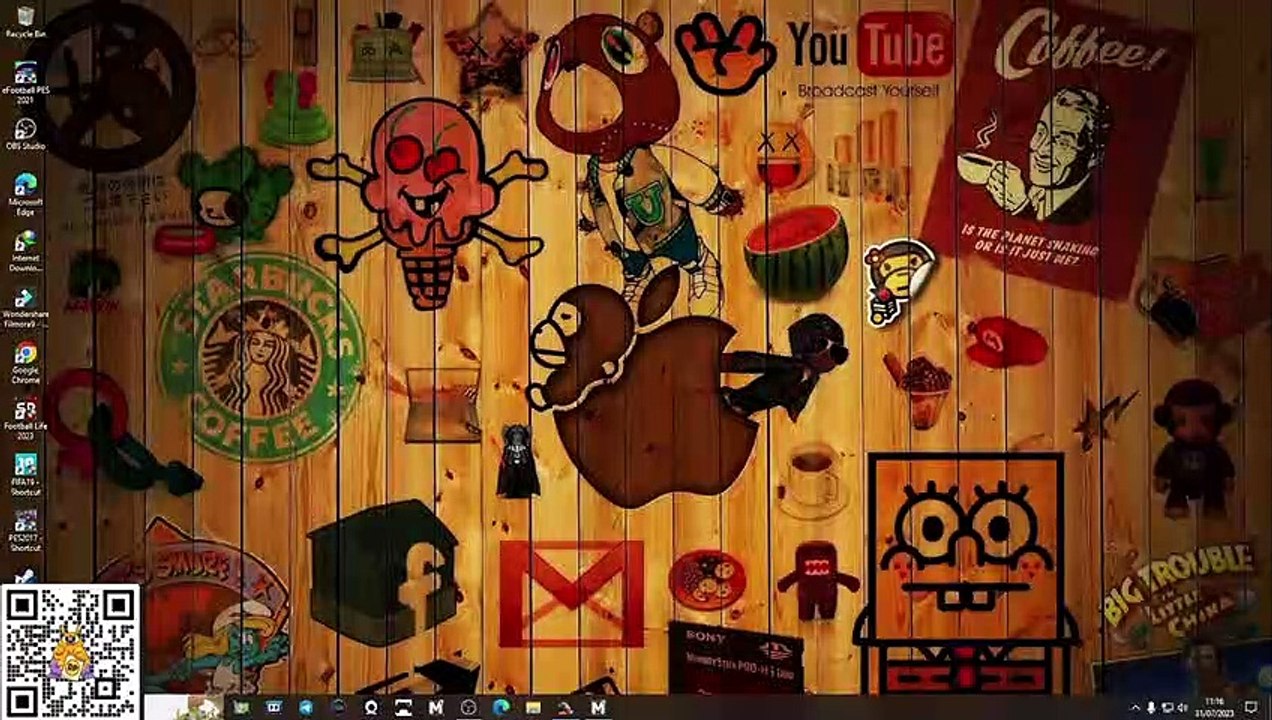Click the Telegram icon in the taskbar
The width and height of the screenshot is (1272, 720).
point(305,707)
